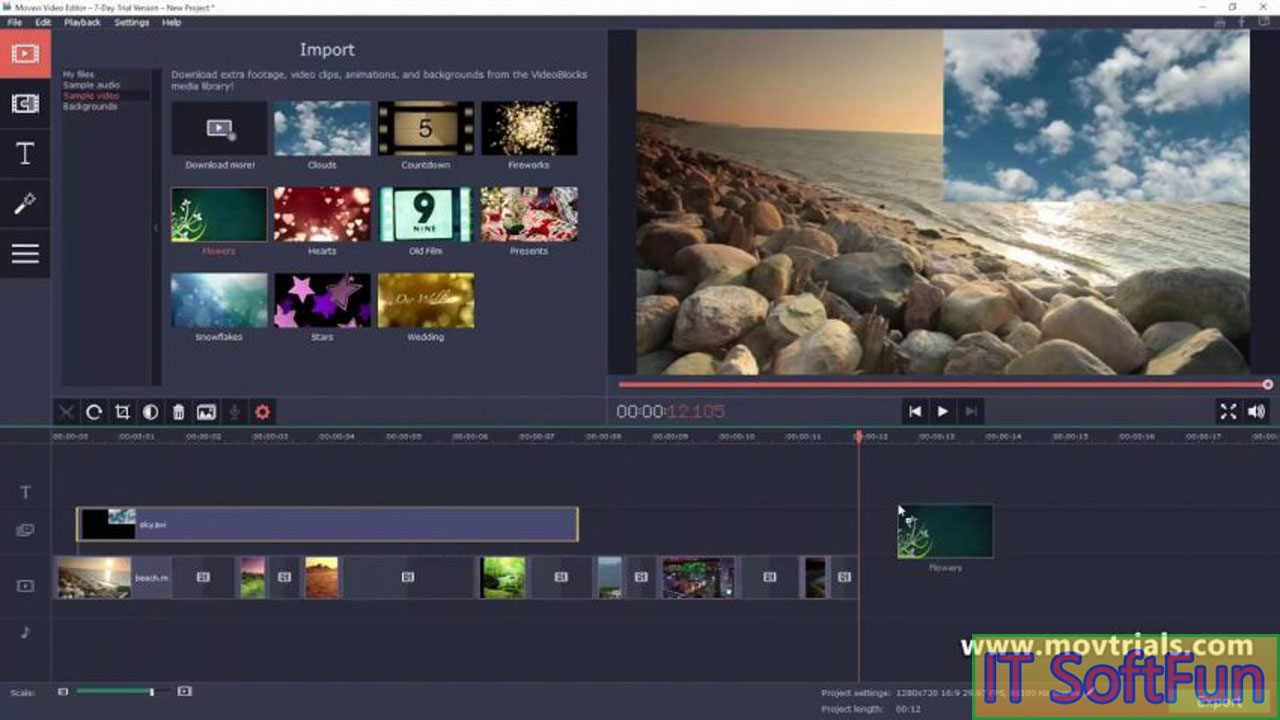Switch preview to full screen
Image resolution: width=1280 pixels, height=720 pixels.
(x=1228, y=411)
